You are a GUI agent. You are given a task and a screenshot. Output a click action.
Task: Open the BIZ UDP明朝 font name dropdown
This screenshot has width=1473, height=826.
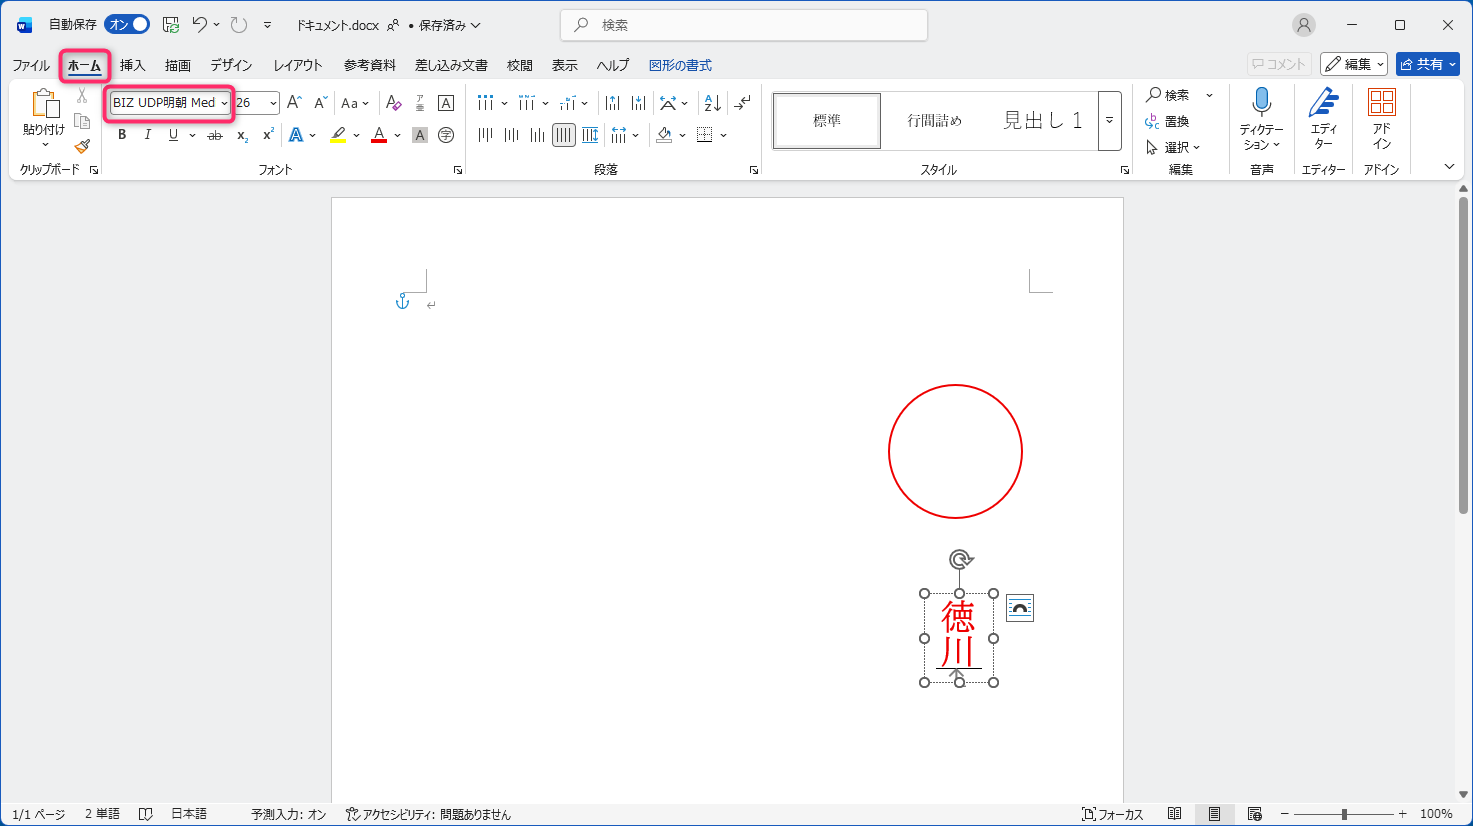pyautogui.click(x=224, y=103)
